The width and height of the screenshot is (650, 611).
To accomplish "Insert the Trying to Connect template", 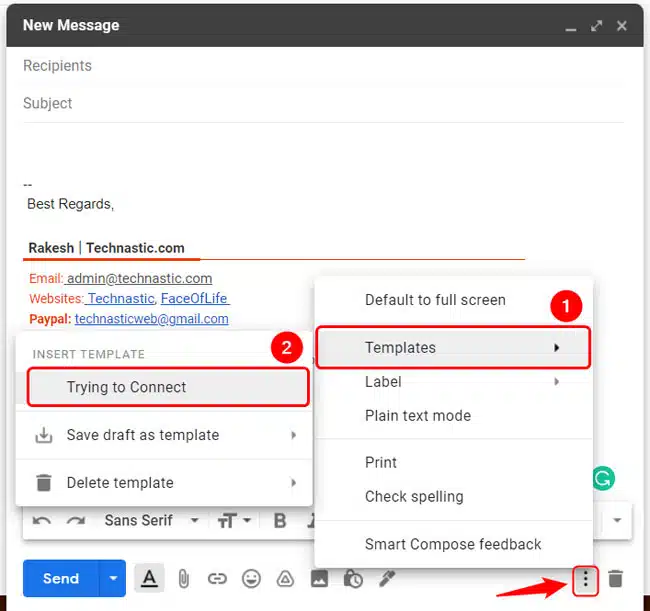I will [168, 387].
